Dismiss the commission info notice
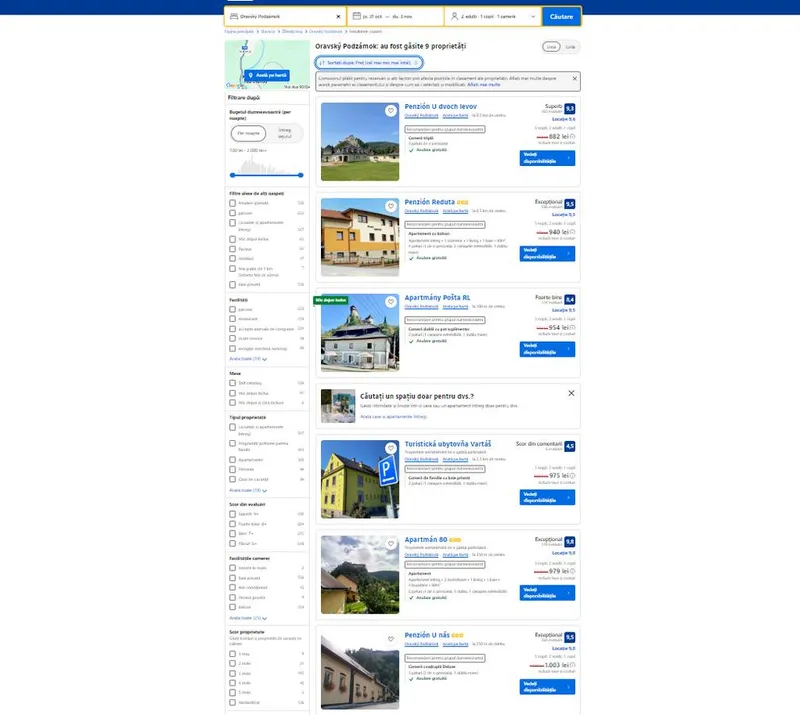The width and height of the screenshot is (800, 715). tap(574, 77)
